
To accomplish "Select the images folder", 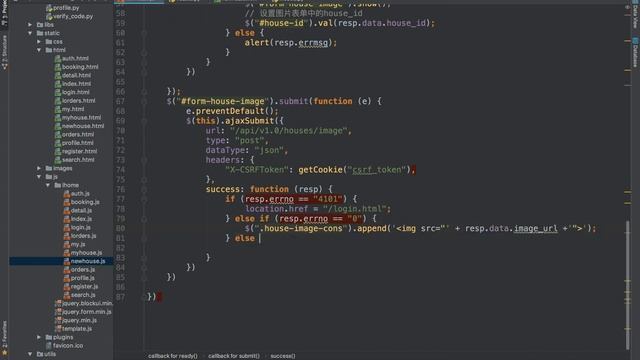I will click(x=59, y=168).
